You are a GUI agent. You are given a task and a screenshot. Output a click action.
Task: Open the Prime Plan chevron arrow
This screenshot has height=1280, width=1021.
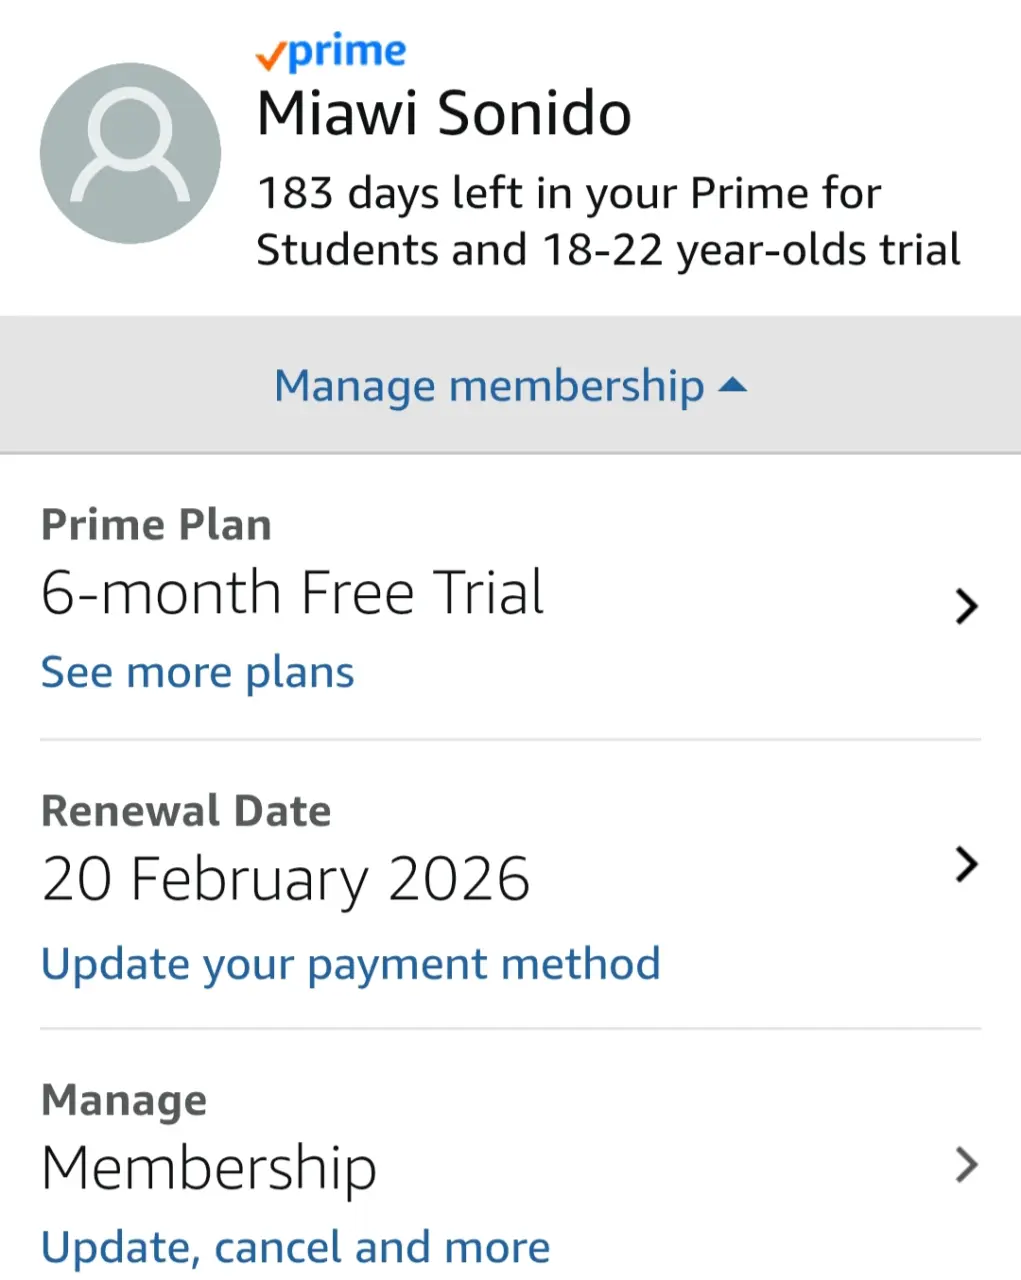[x=966, y=606]
